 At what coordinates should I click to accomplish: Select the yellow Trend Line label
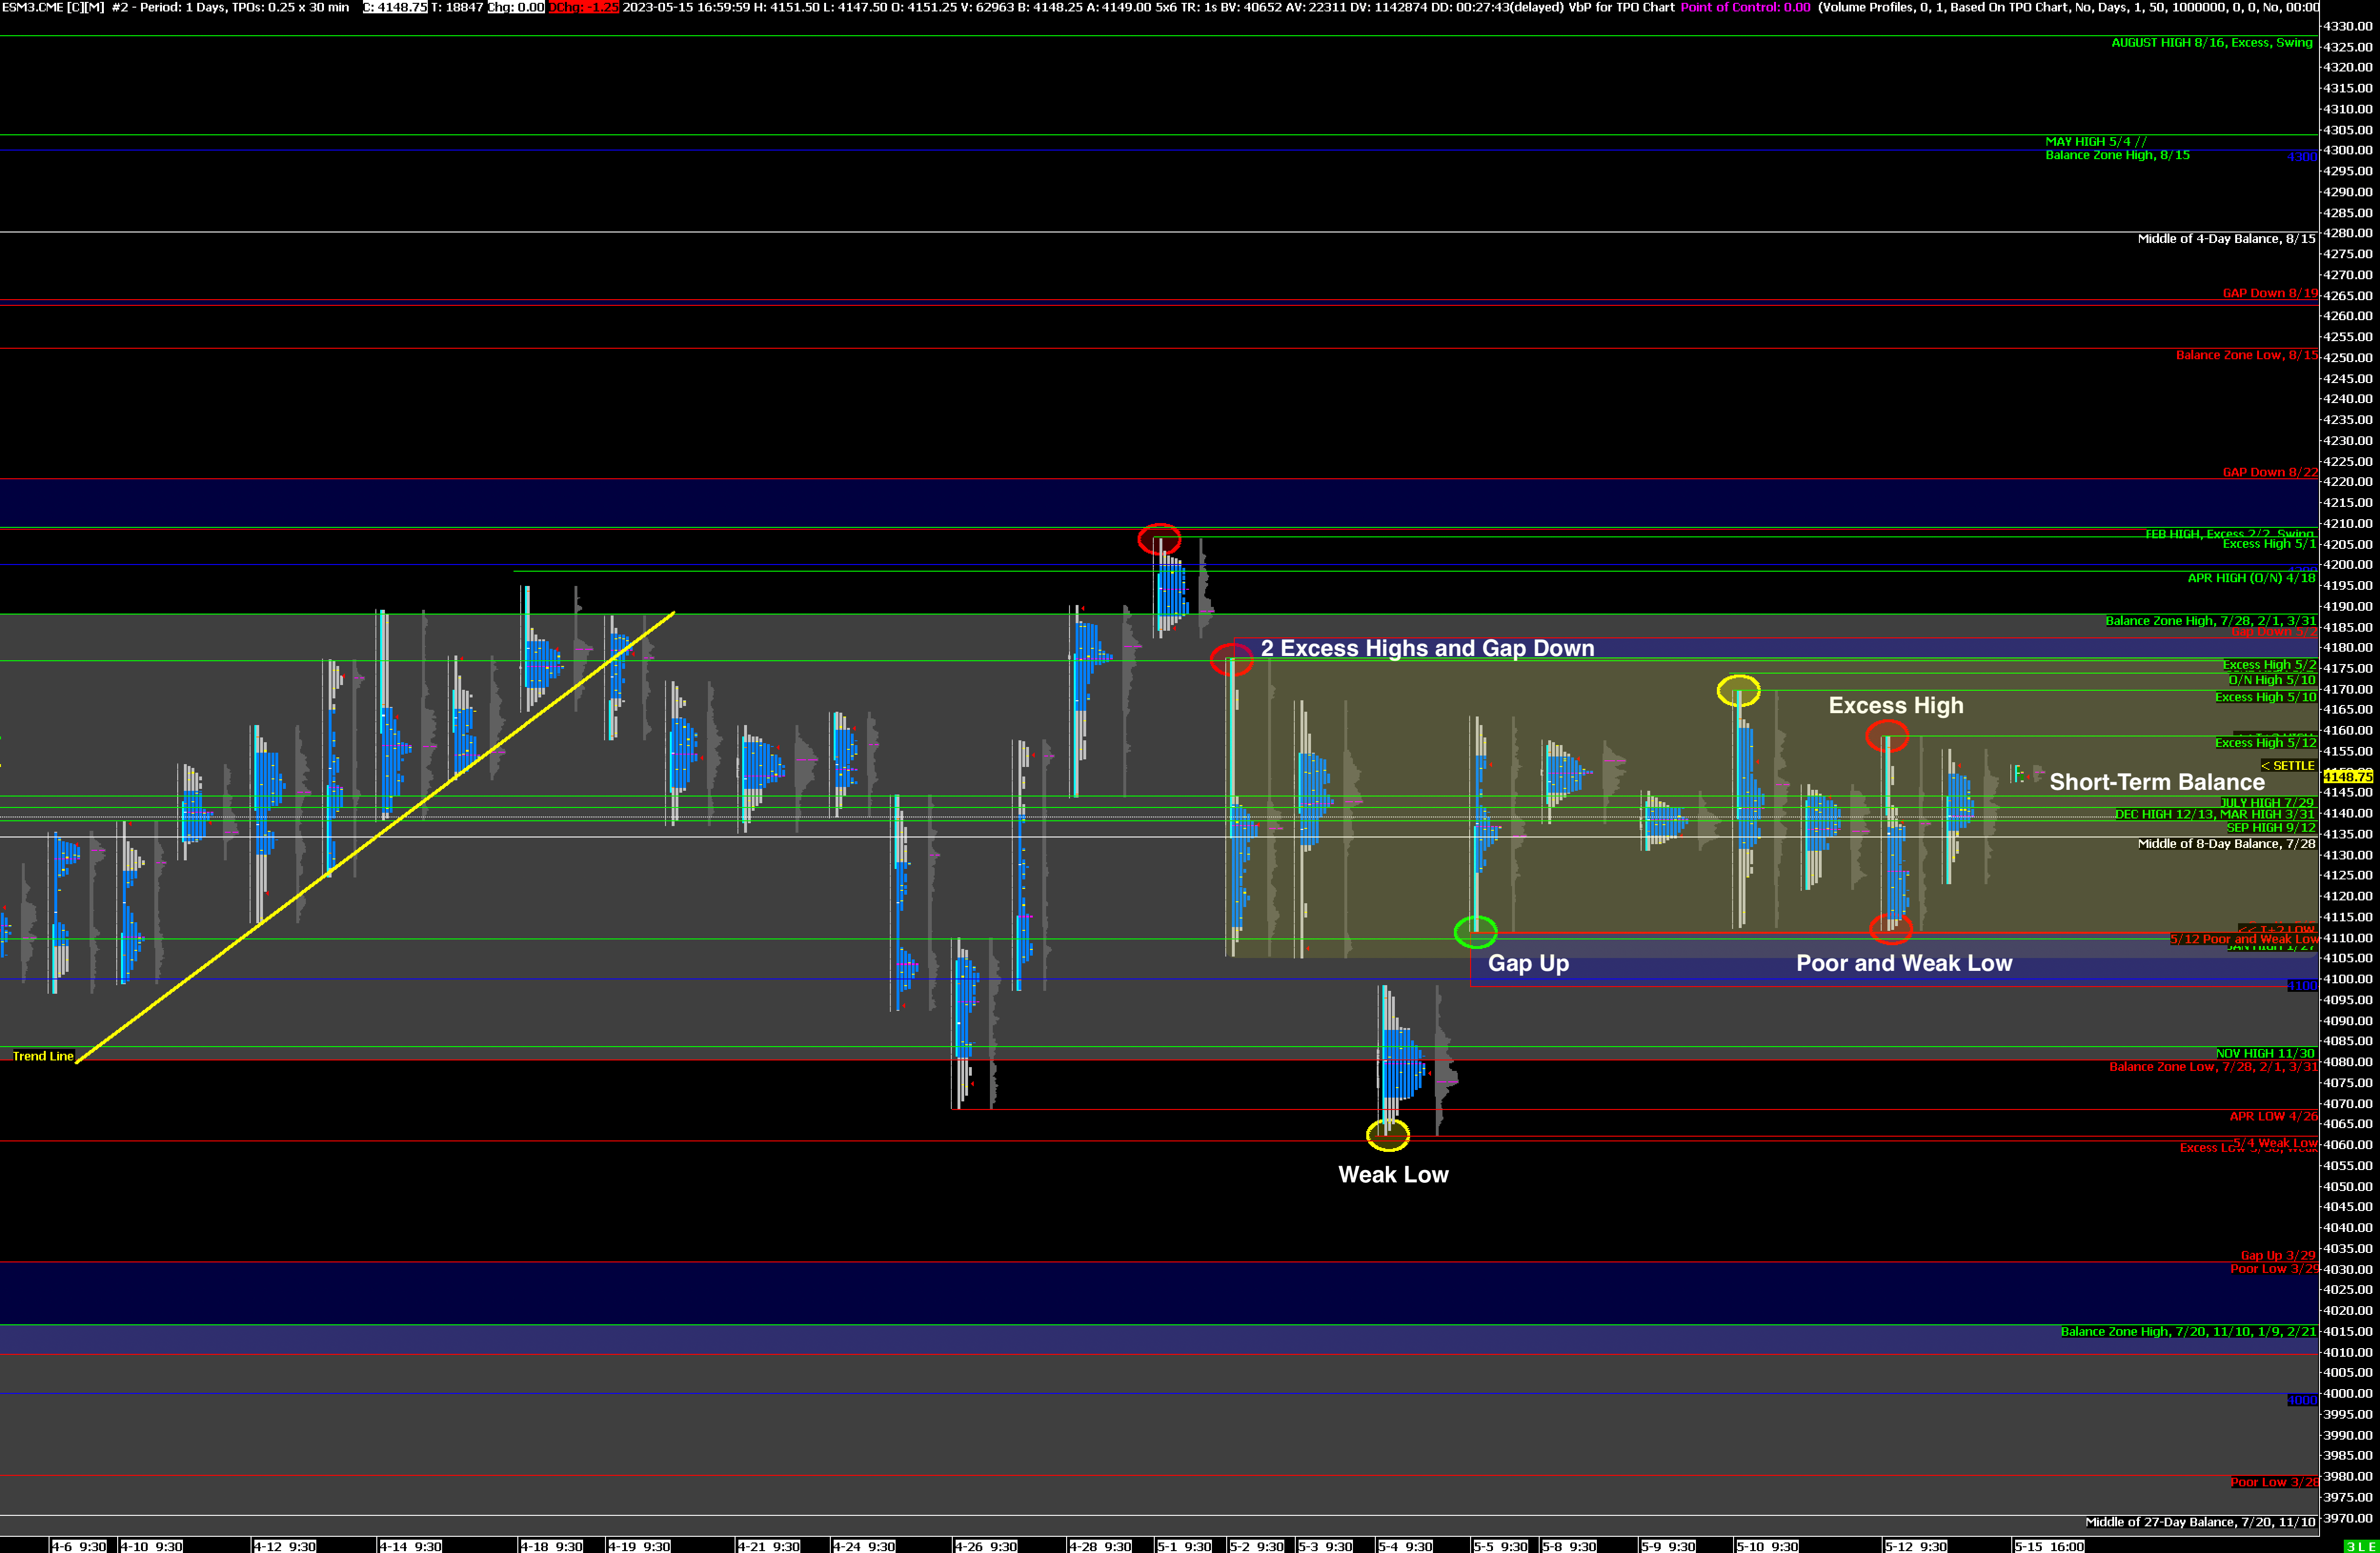(43, 1056)
